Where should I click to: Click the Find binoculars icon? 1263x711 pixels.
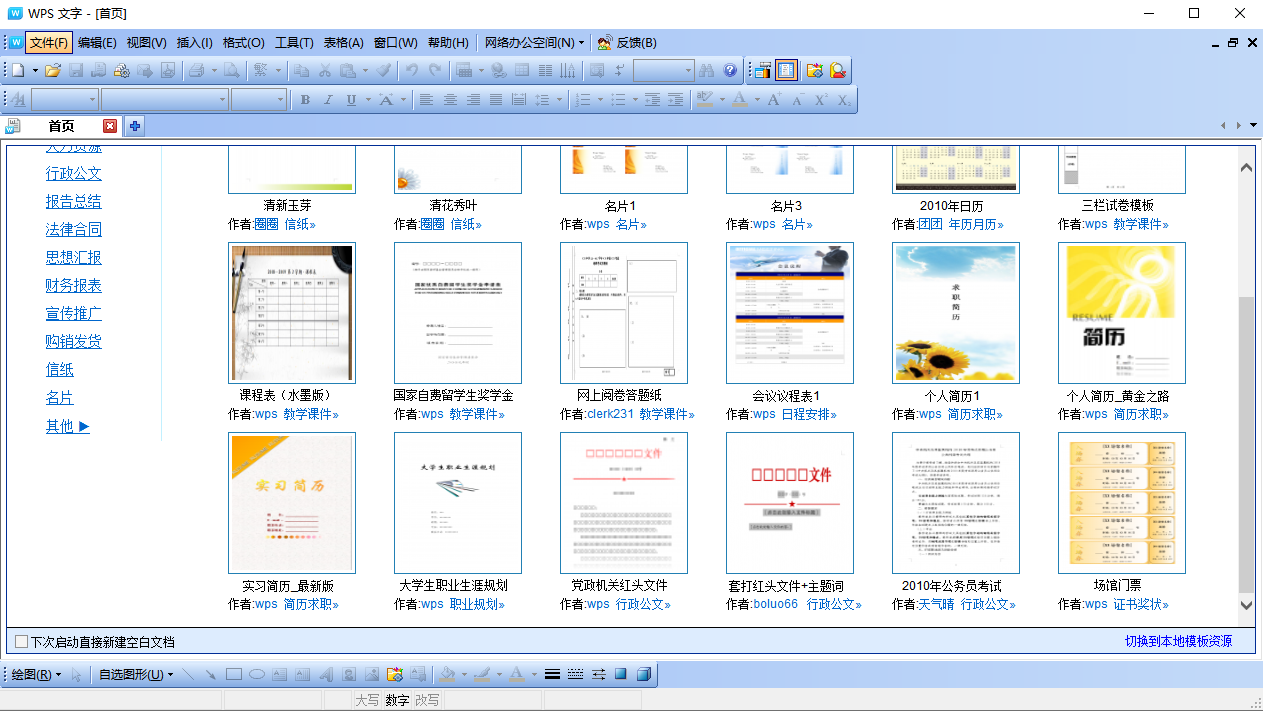(x=706, y=70)
